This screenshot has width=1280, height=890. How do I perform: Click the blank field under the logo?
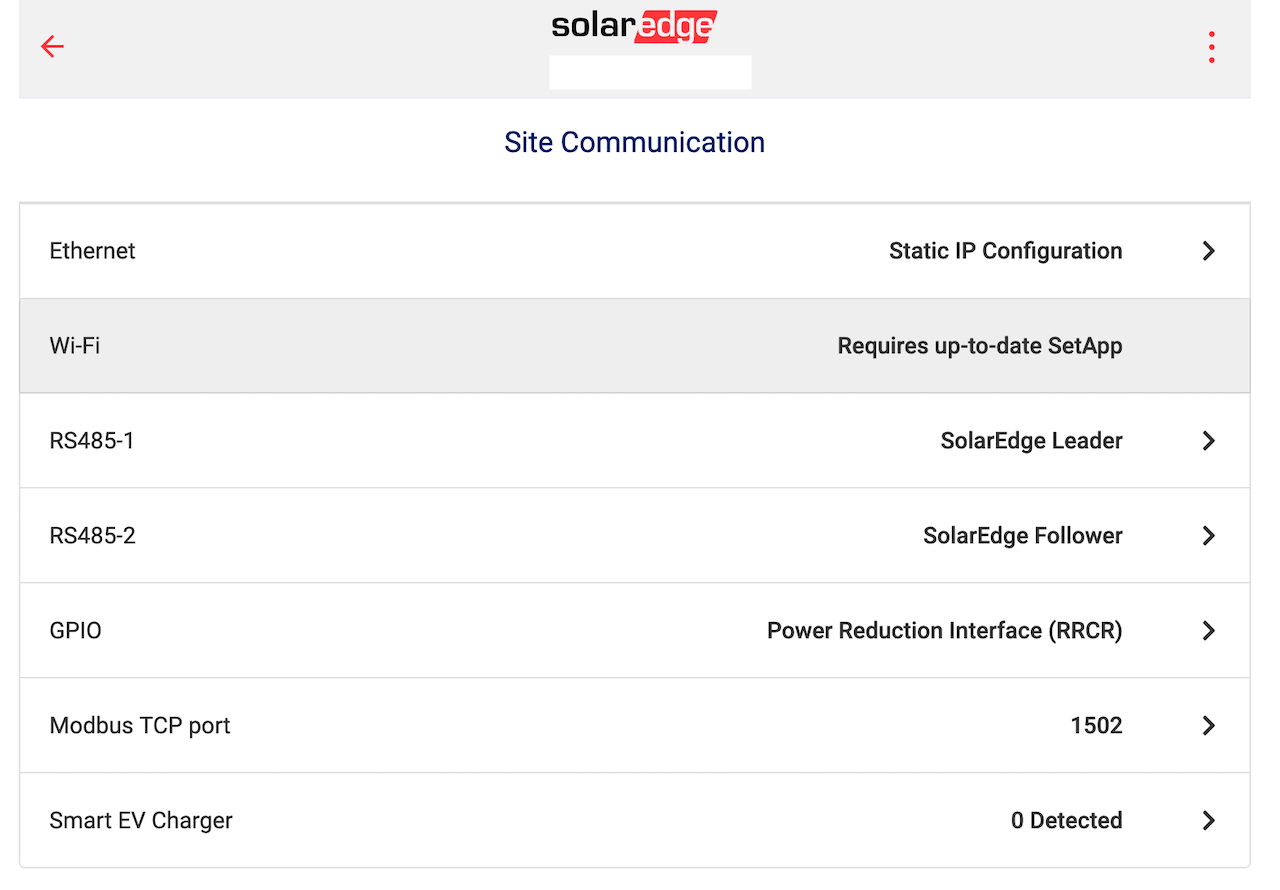(650, 73)
